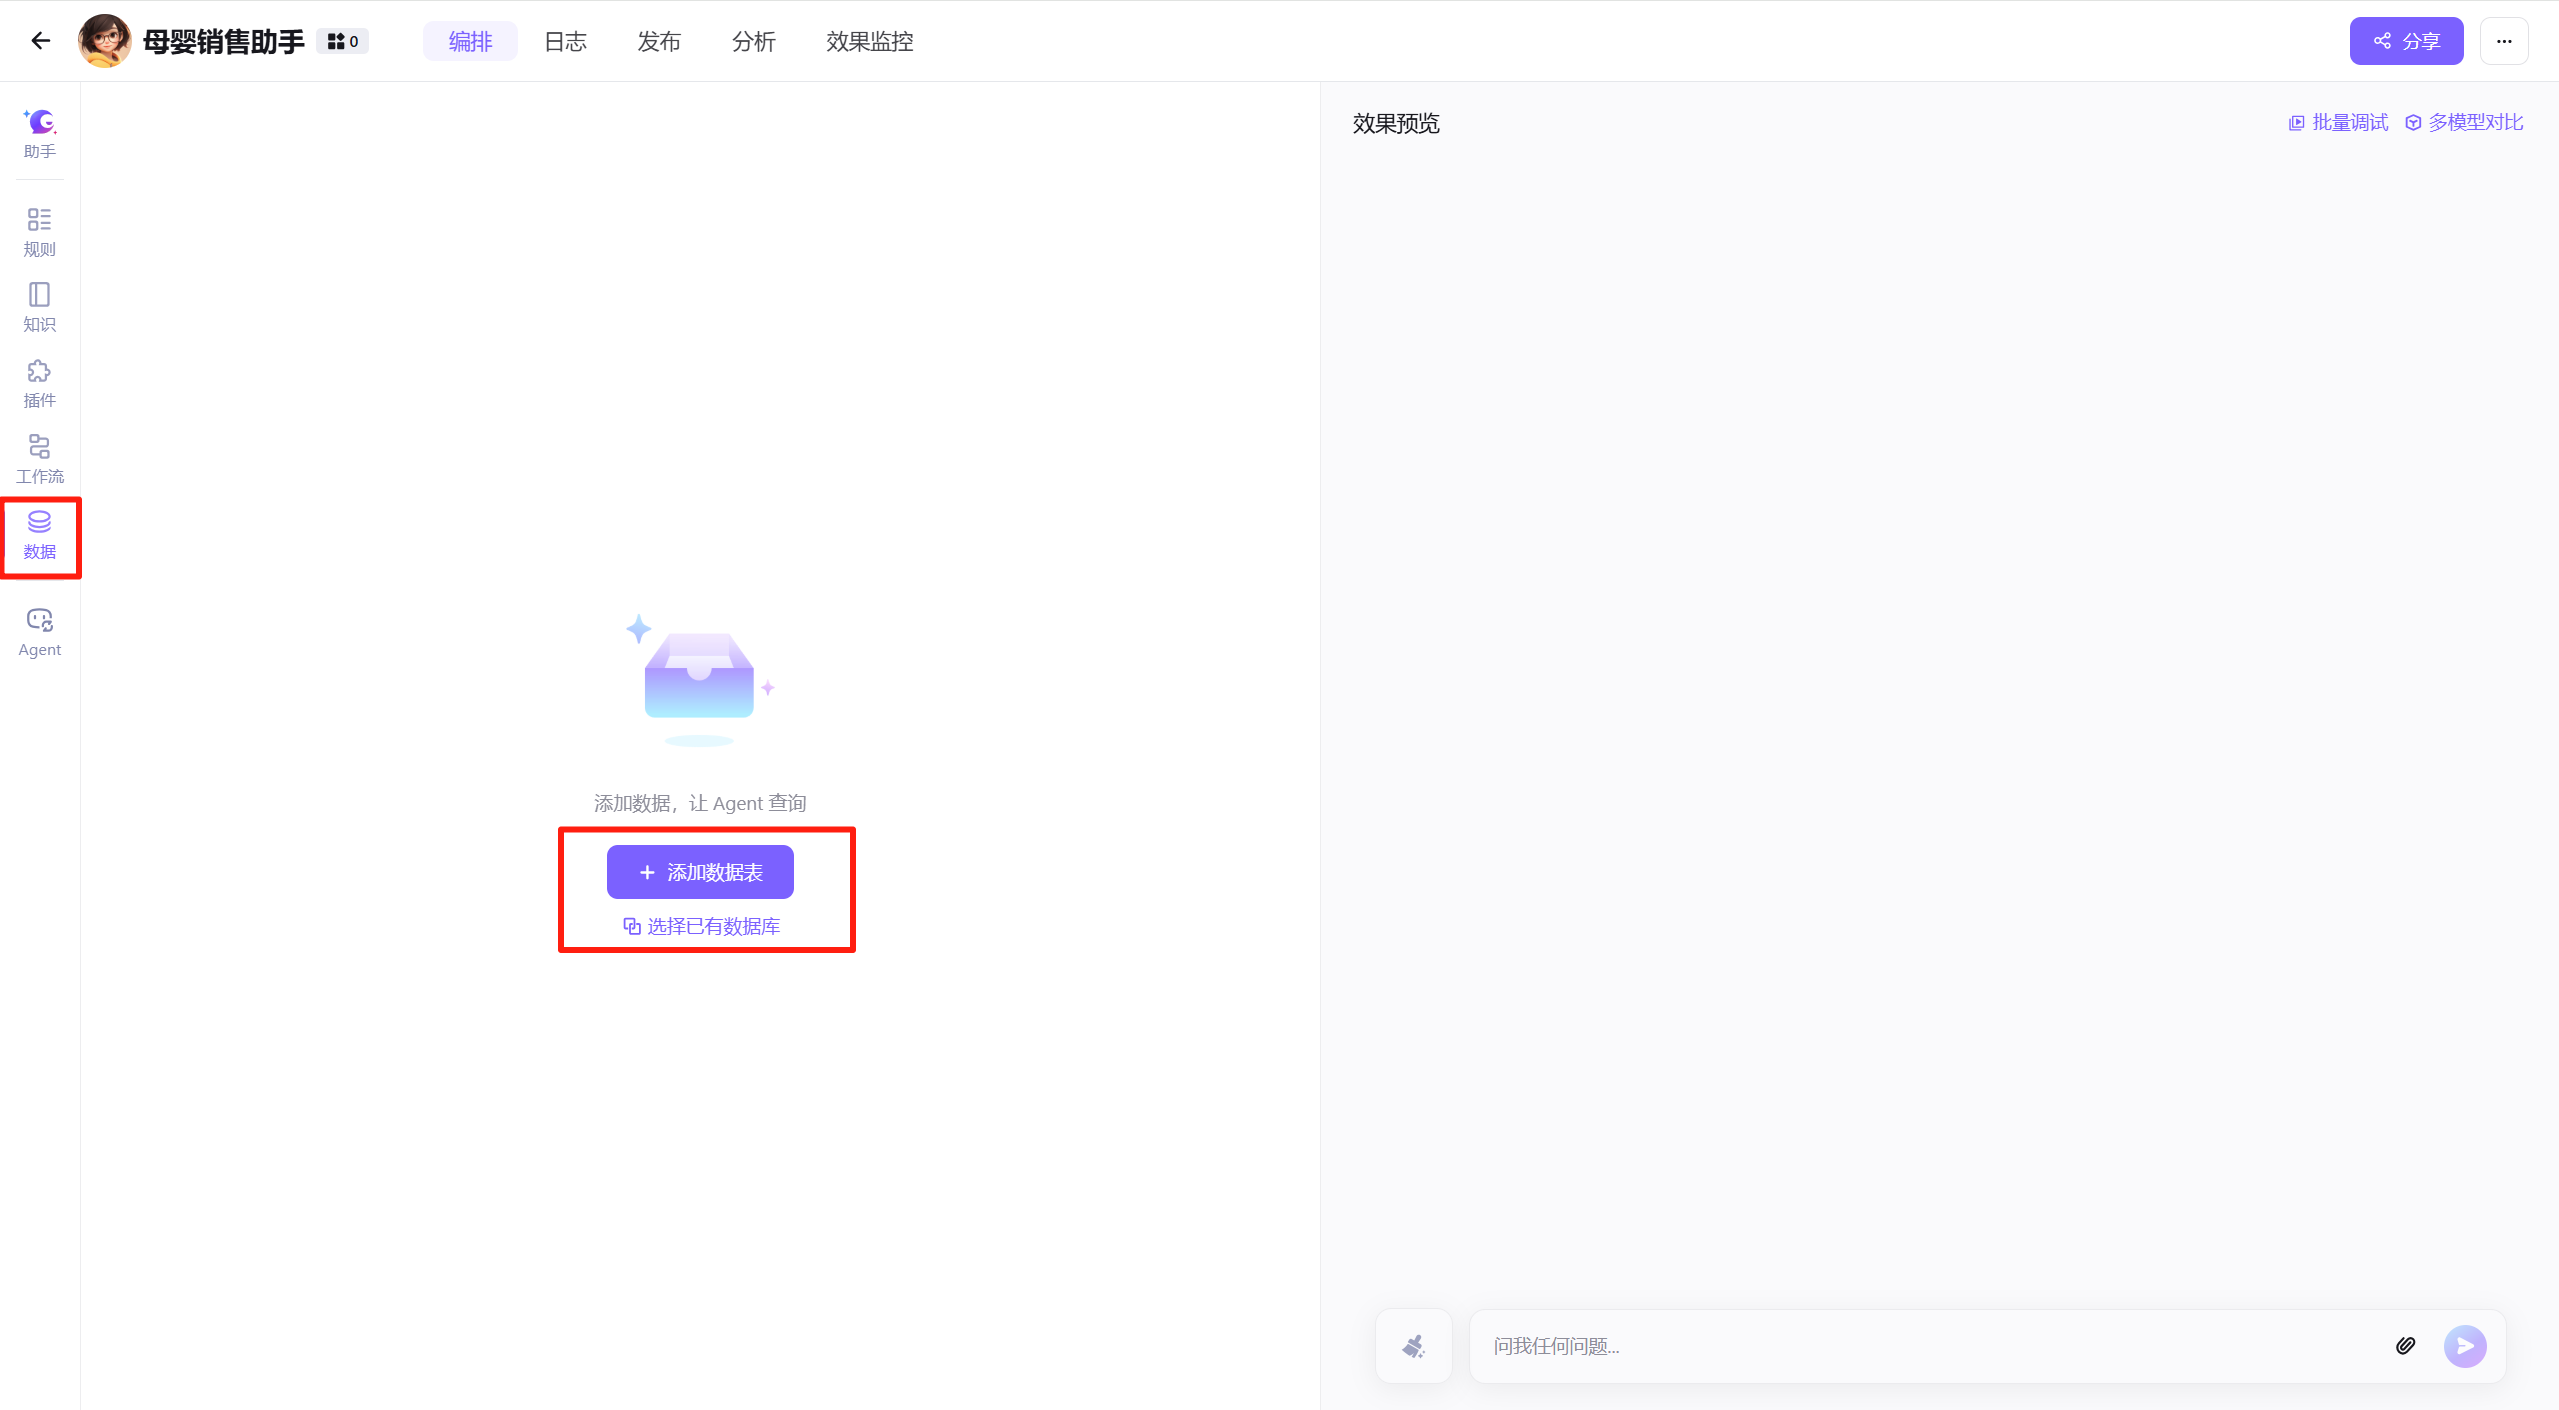
Task: Click the paperclip attachment icon
Action: [2405, 1346]
